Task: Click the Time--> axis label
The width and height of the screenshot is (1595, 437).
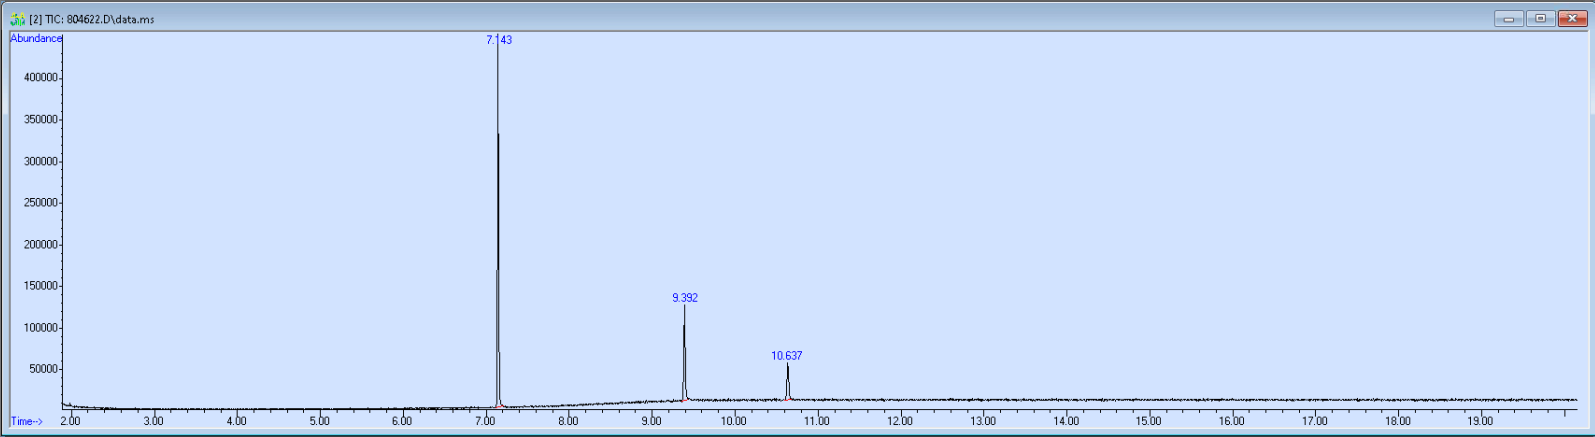Action: (x=27, y=422)
